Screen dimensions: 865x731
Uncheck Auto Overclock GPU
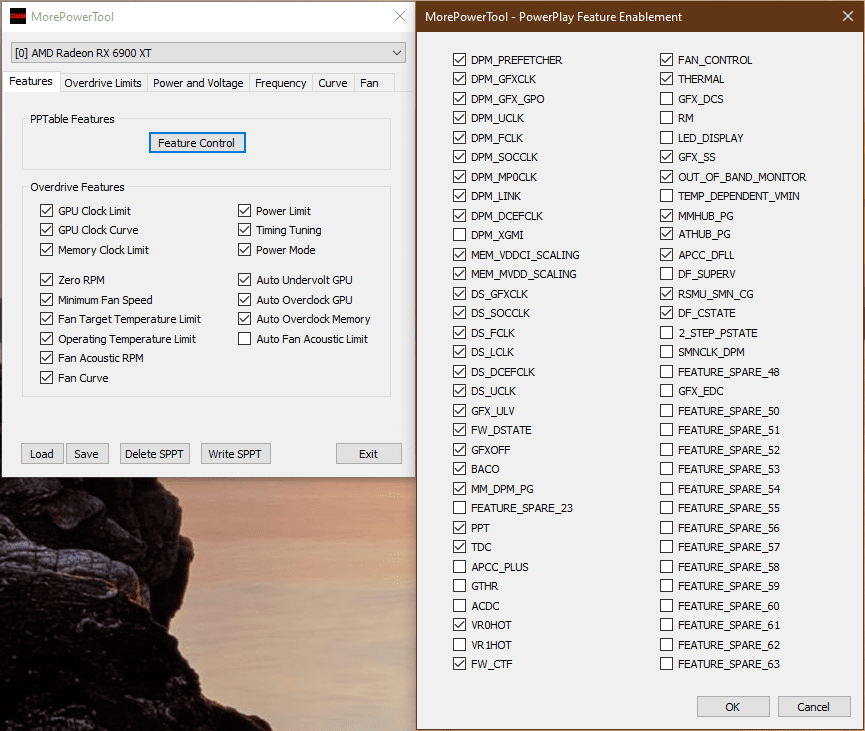click(244, 300)
